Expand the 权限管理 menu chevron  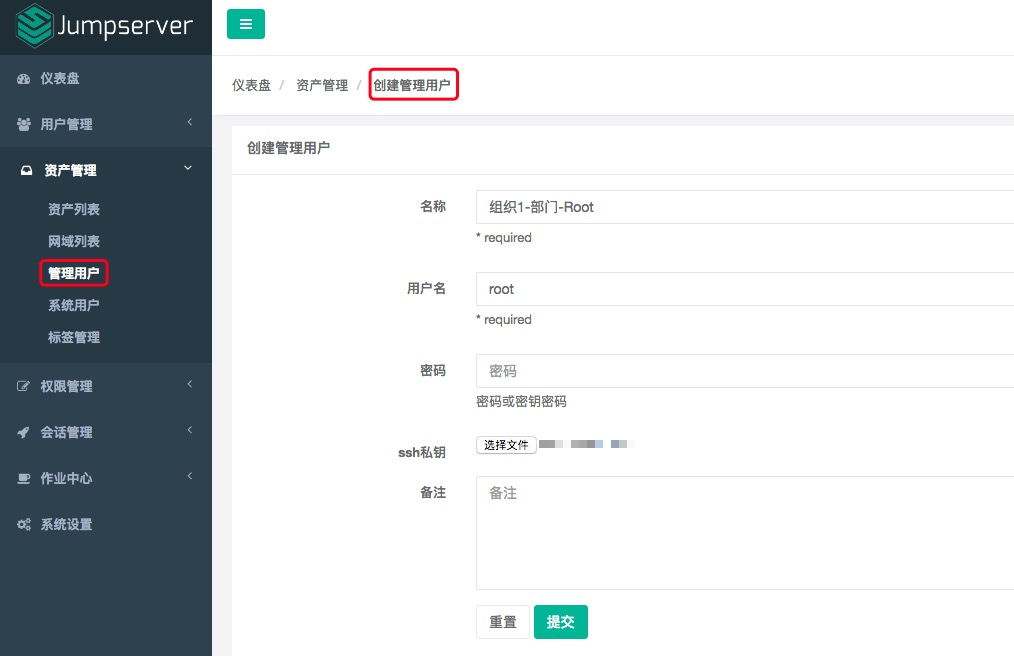pyautogui.click(x=189, y=384)
